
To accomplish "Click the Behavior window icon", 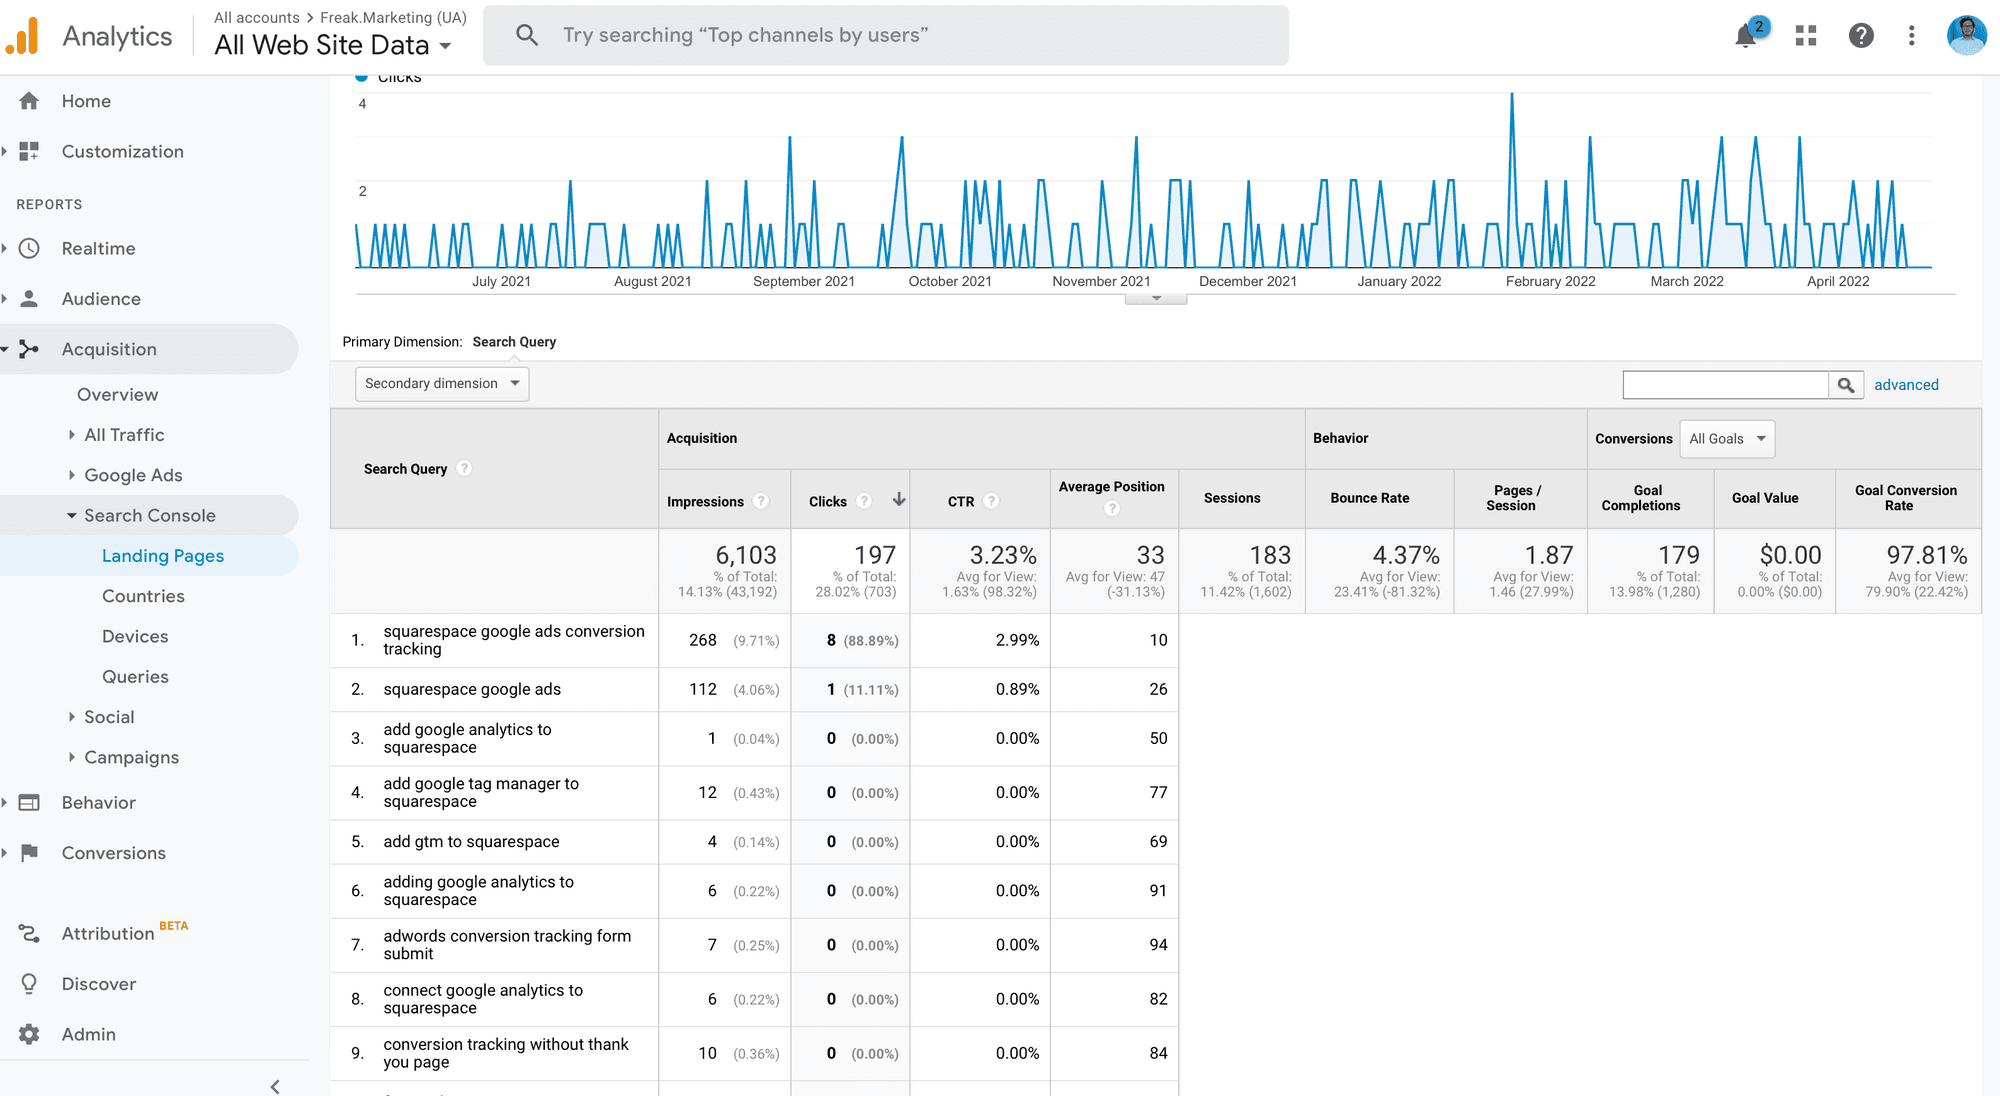I will click(29, 802).
